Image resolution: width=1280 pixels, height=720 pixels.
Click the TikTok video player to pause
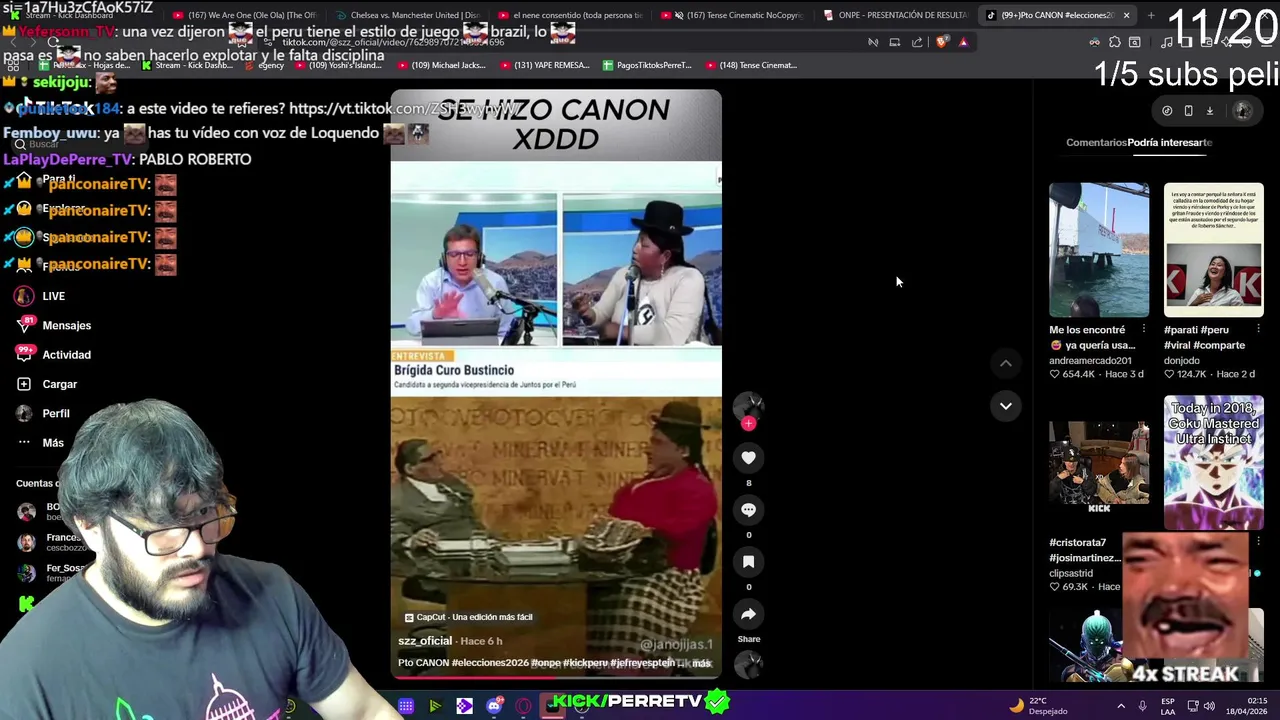click(555, 384)
